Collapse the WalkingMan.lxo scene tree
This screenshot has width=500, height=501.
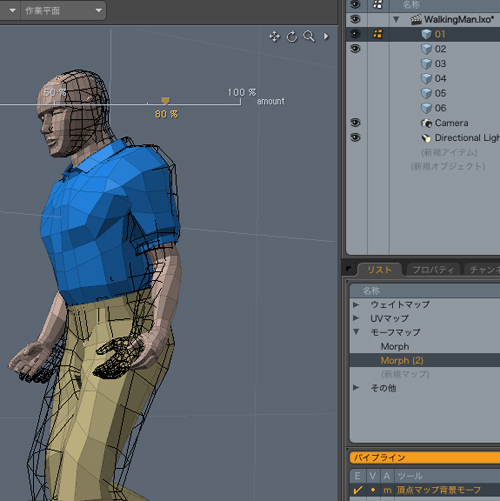[x=396, y=19]
